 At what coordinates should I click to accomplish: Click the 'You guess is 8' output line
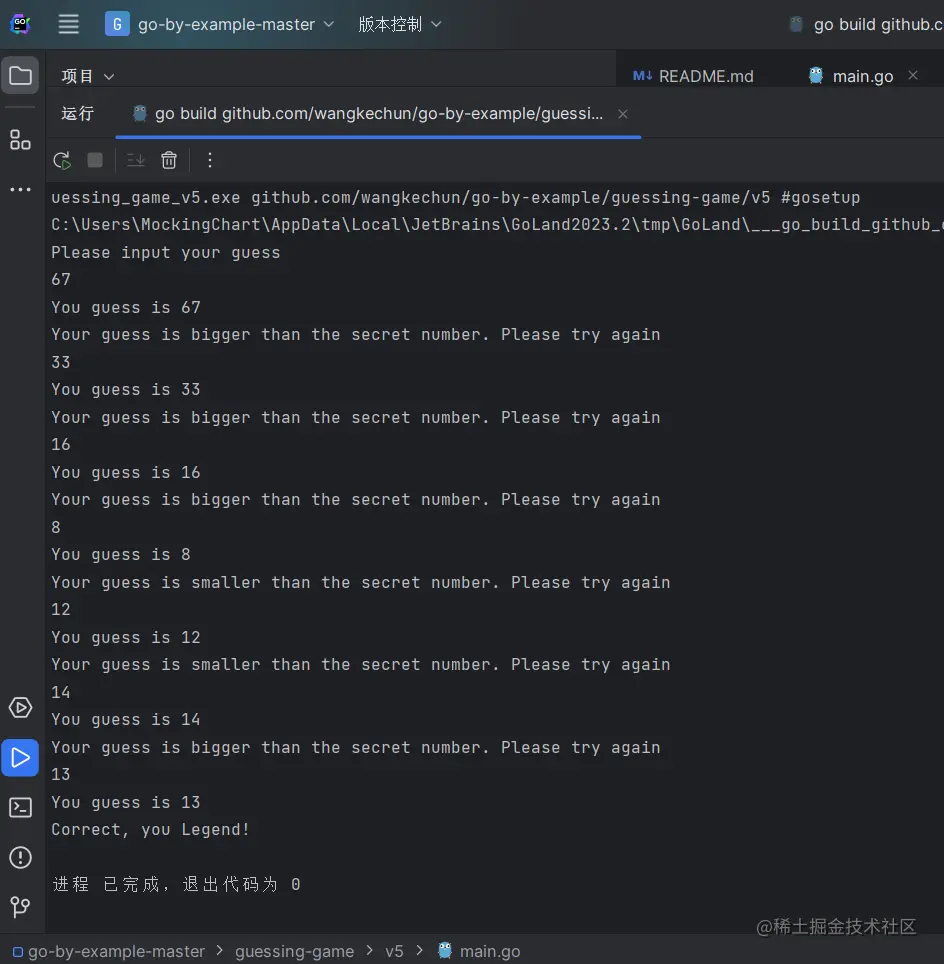click(x=121, y=554)
